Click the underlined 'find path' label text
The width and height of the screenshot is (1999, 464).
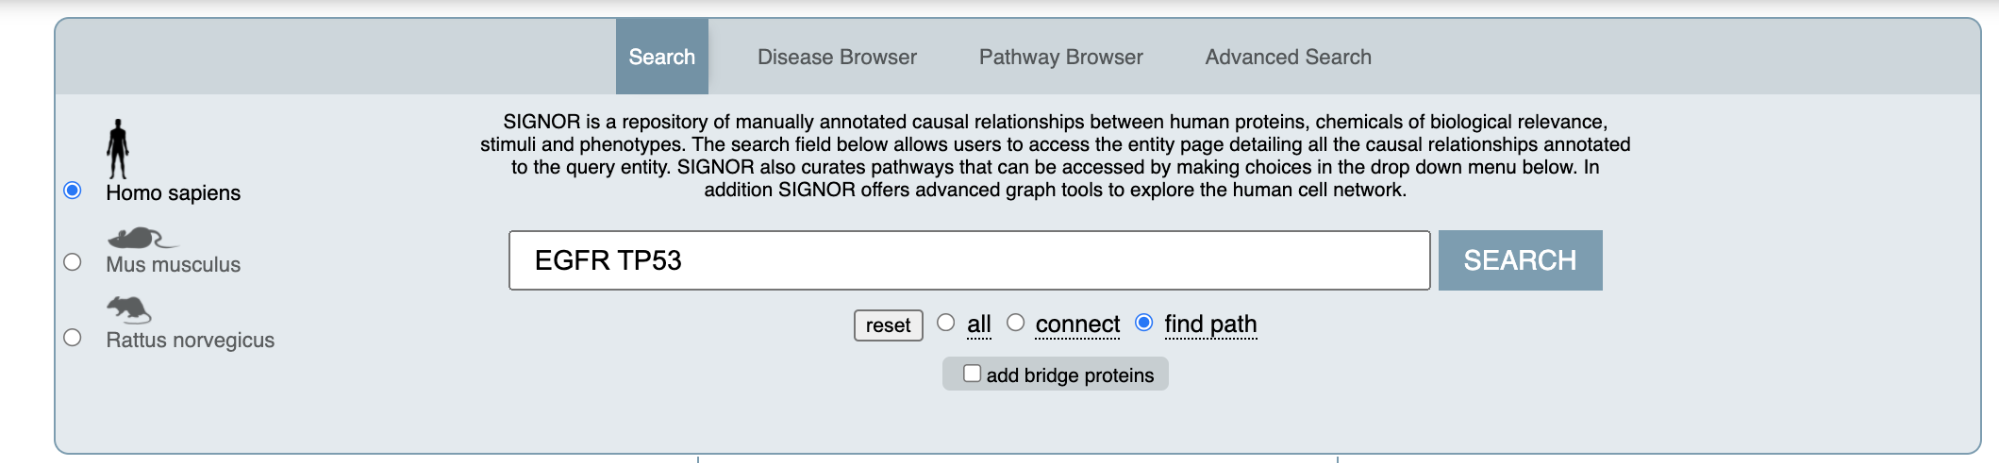click(1210, 324)
